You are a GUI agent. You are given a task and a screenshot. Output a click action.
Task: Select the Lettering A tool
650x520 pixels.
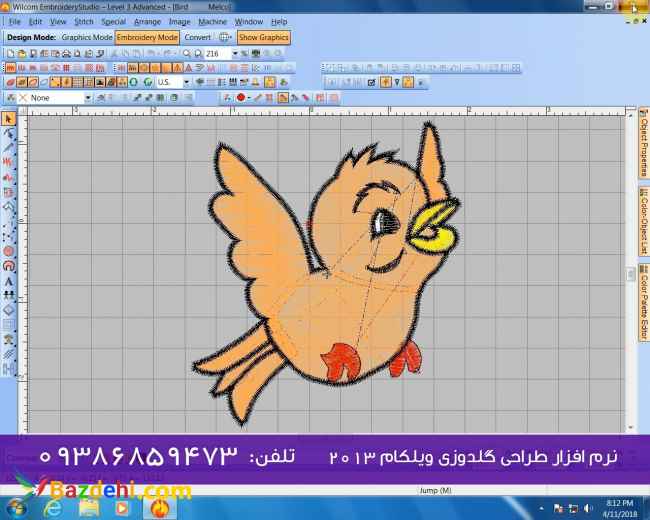(9, 281)
